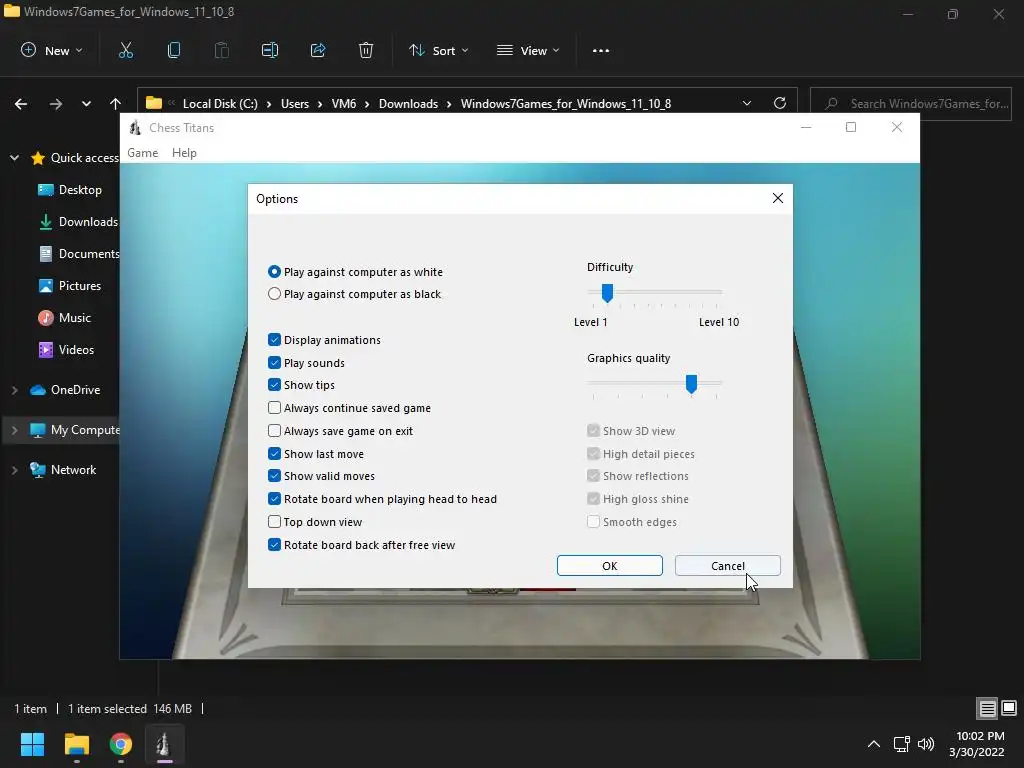This screenshot has width=1024, height=768.
Task: Open the See more ellipsis menu
Action: [x=601, y=50]
